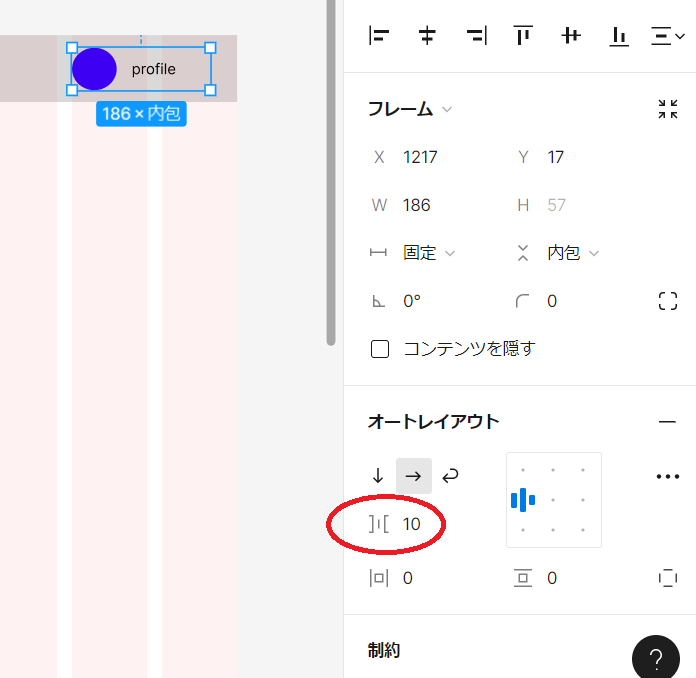Click the item spacing icon
This screenshot has width=696, height=678.
coord(379,524)
